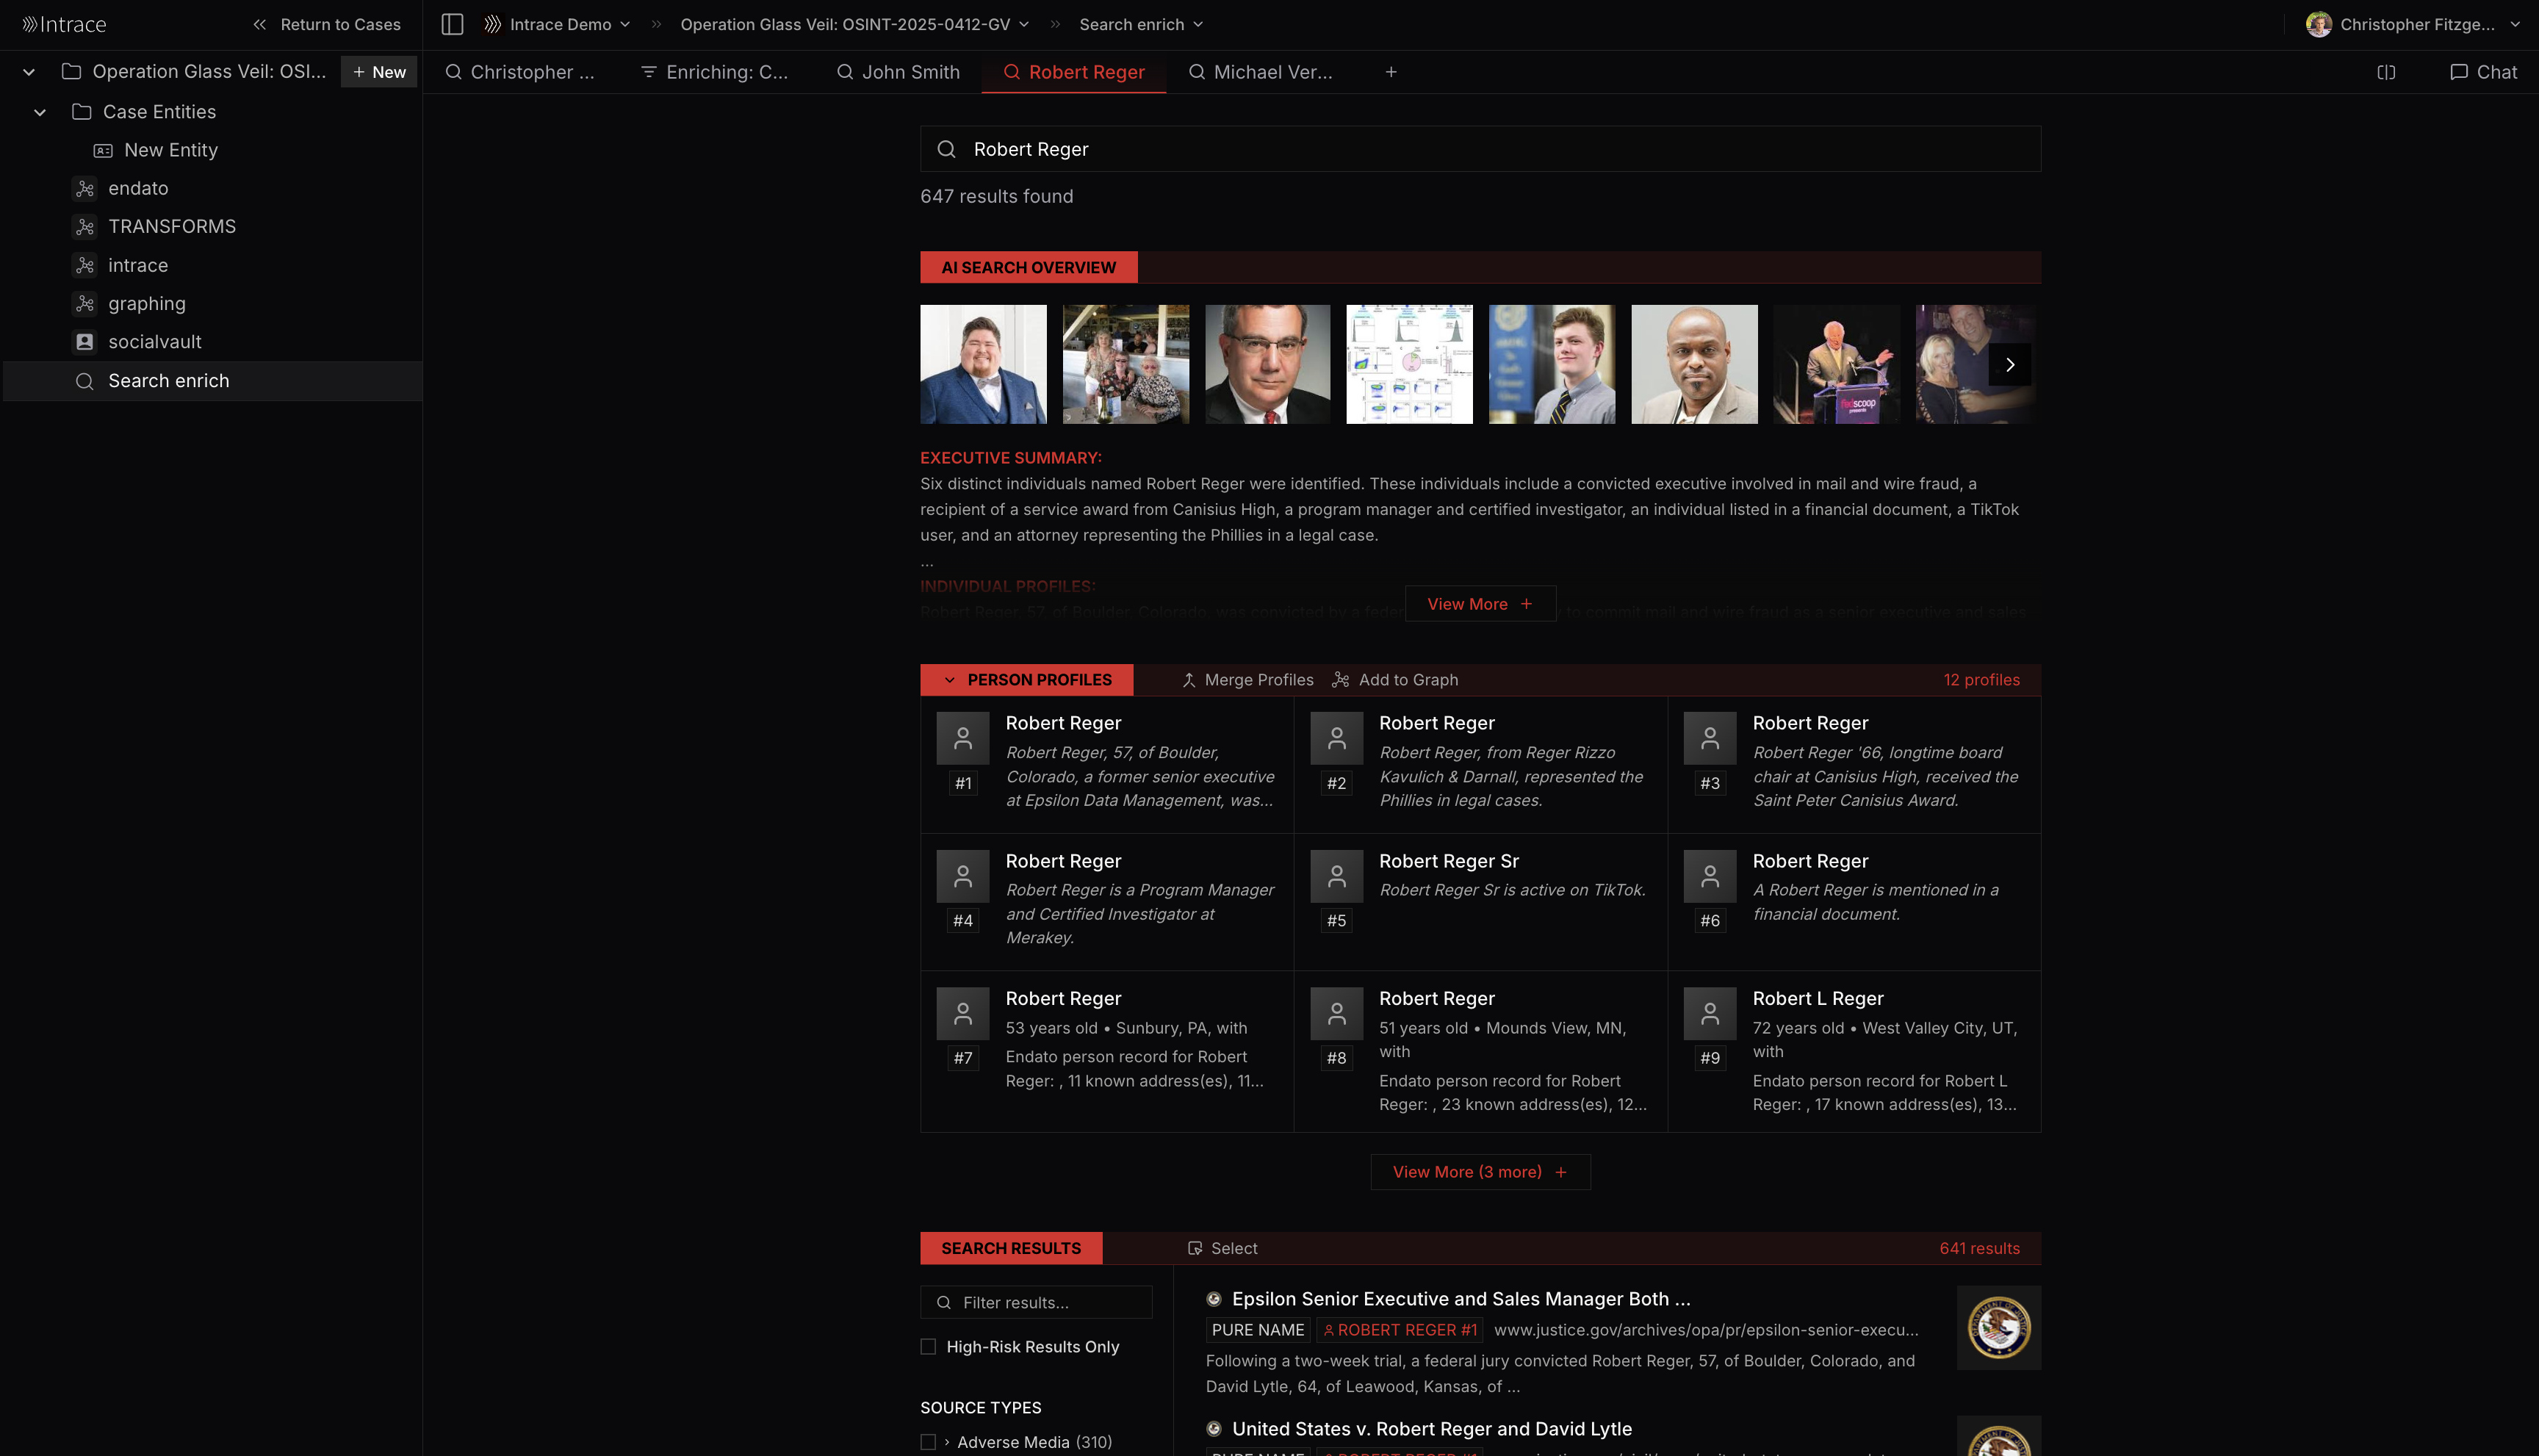
Task: Show next overview images arrow
Action: pos(2010,365)
